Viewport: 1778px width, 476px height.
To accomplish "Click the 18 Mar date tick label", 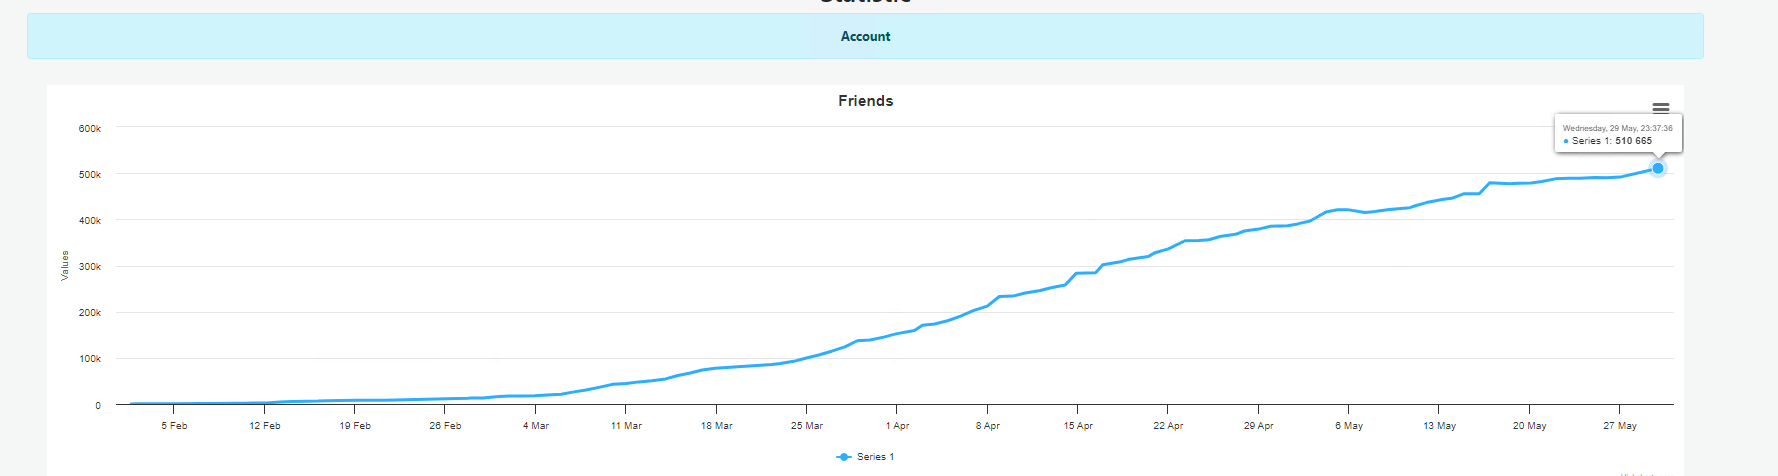I will tap(716, 426).
